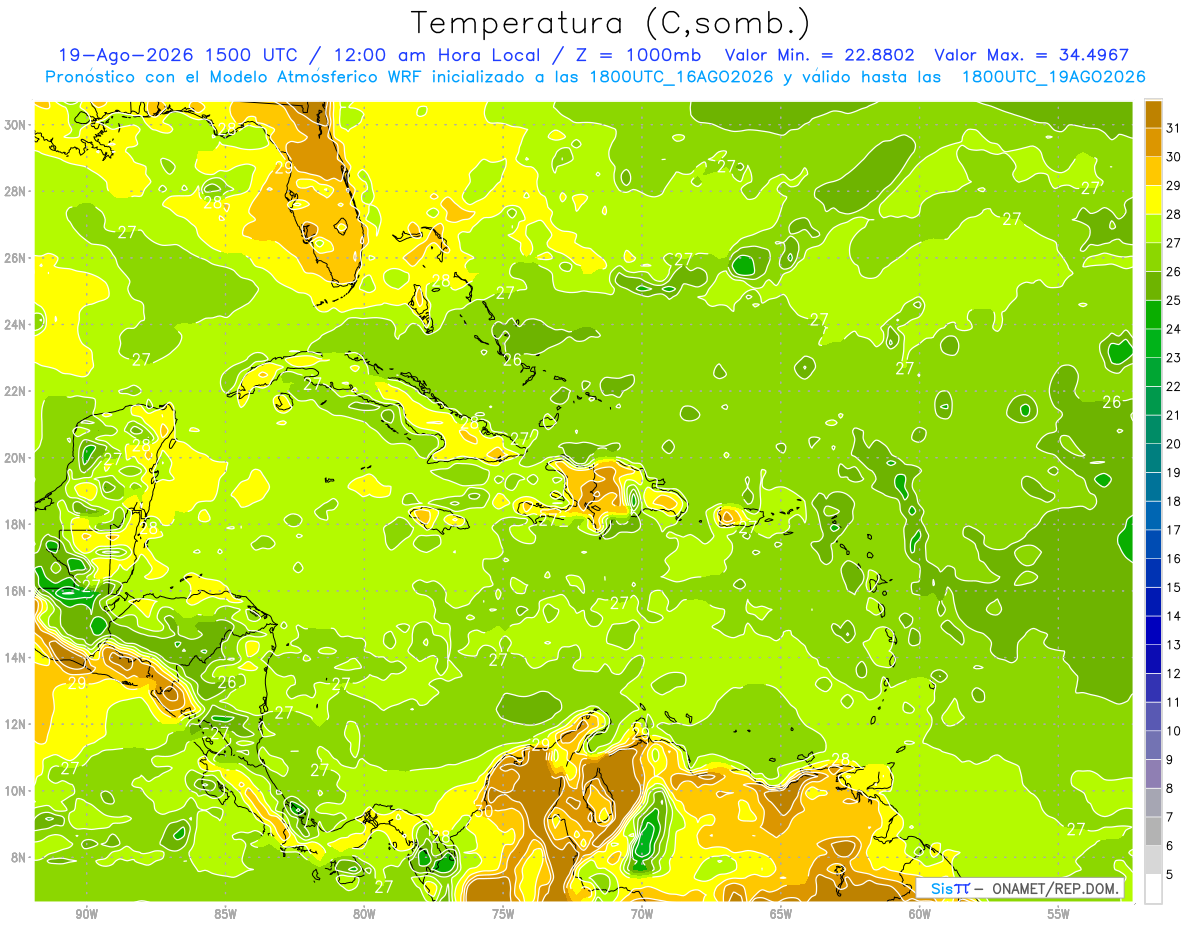Click the color bar label 23
This screenshot has width=1200, height=927.
pyautogui.click(x=1174, y=357)
